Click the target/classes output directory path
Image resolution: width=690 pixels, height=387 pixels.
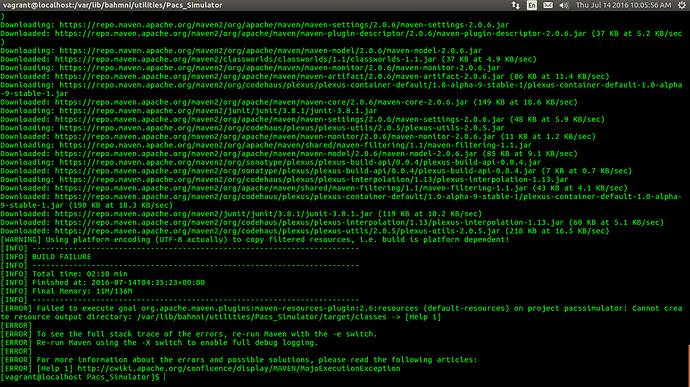click(x=262, y=317)
